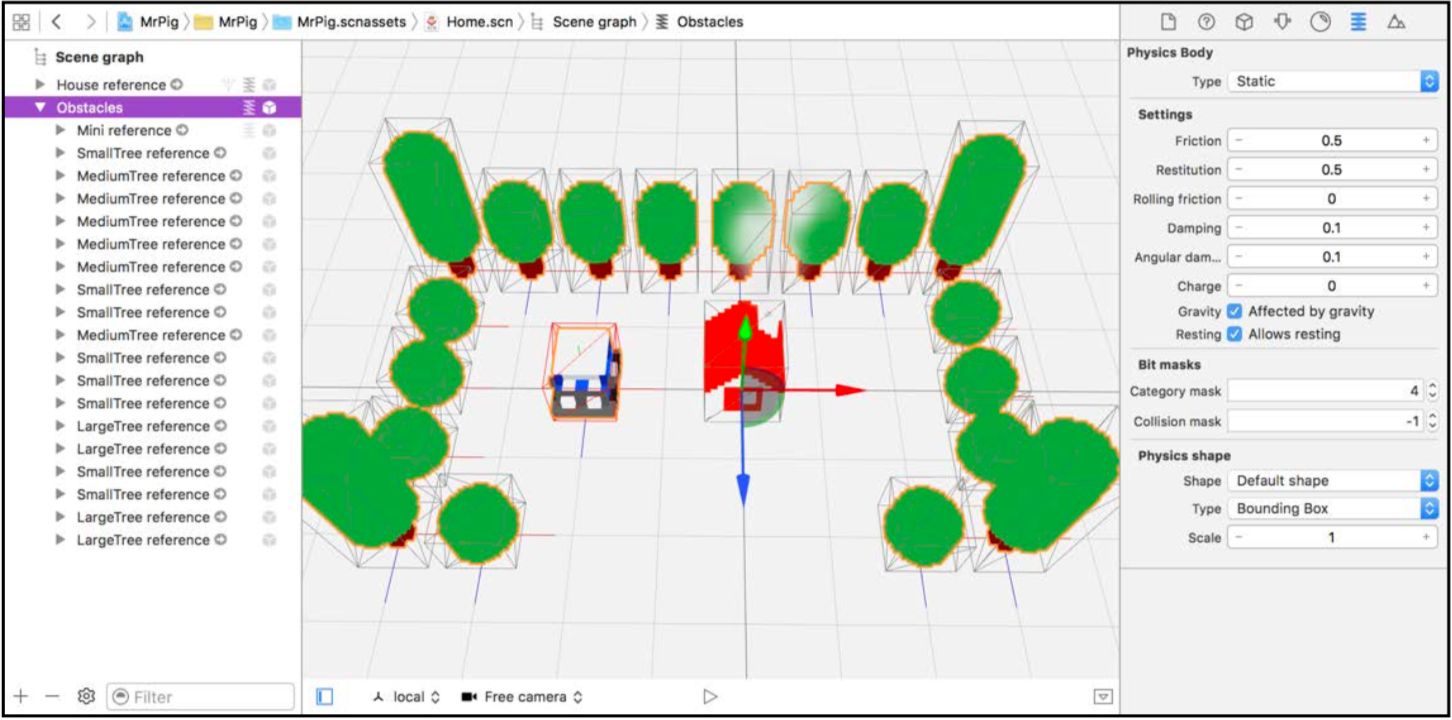Open the Materials inspector icon
The image size is (1452, 720).
(x=1320, y=22)
